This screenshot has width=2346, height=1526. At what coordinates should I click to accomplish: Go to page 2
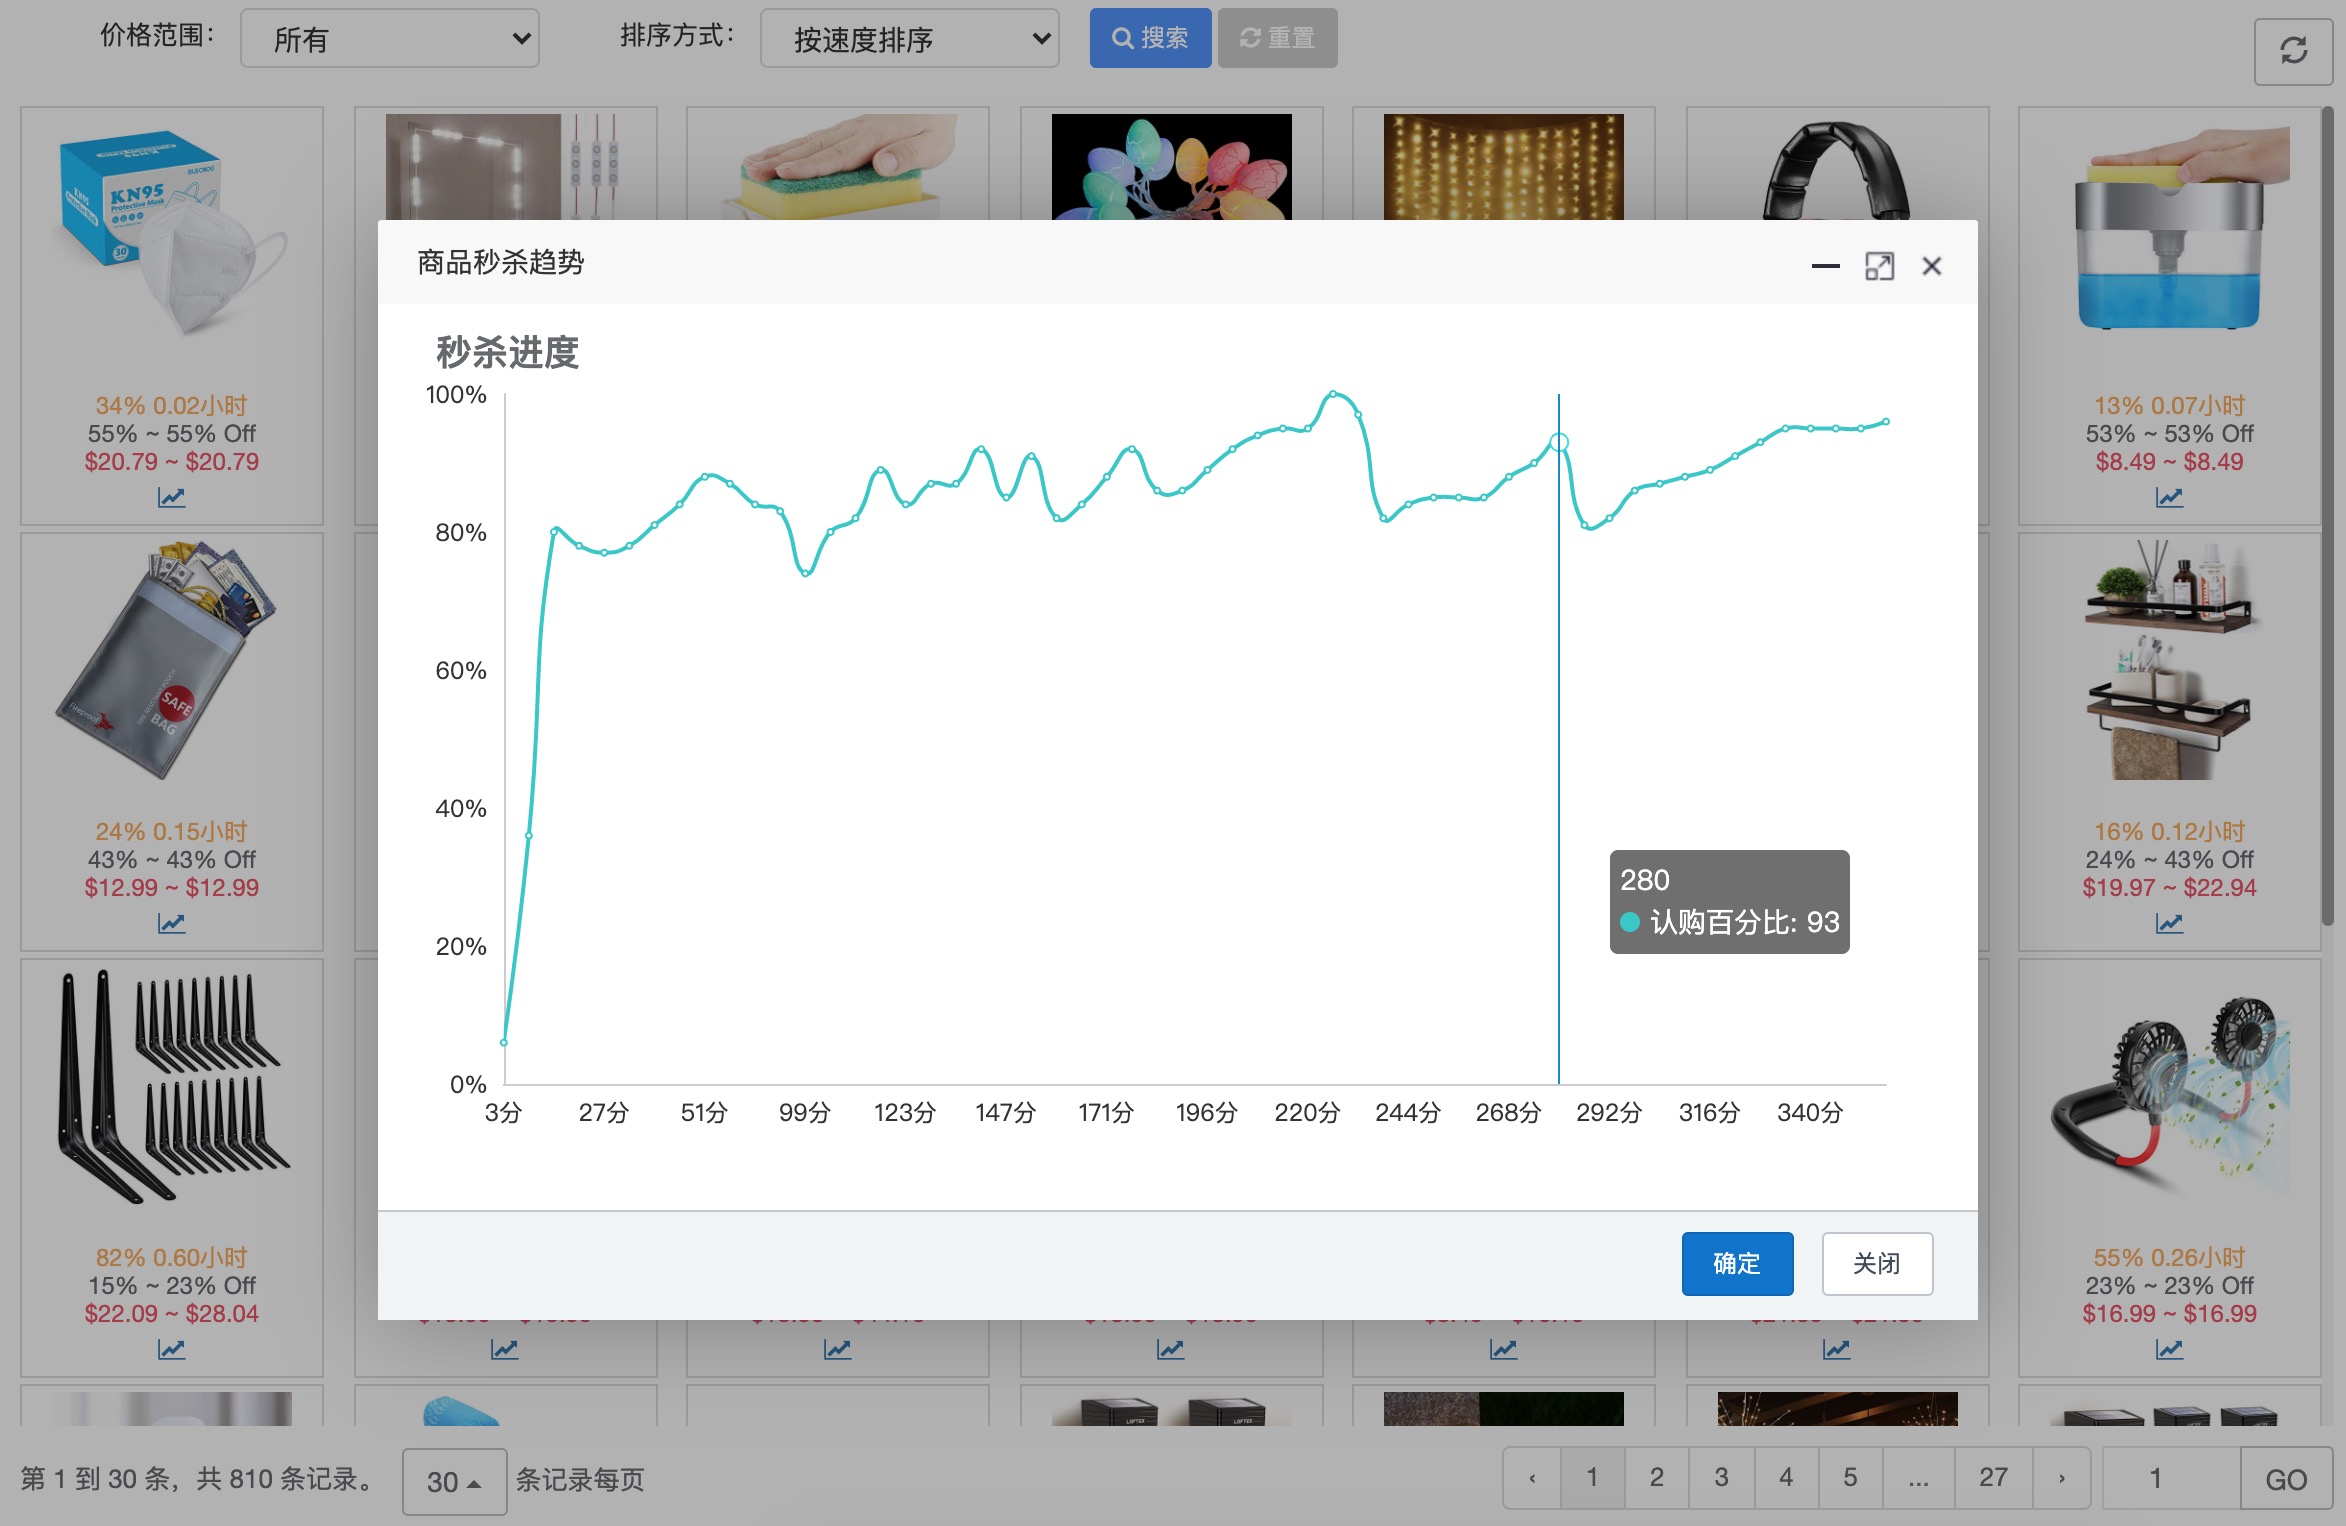coord(1657,1477)
